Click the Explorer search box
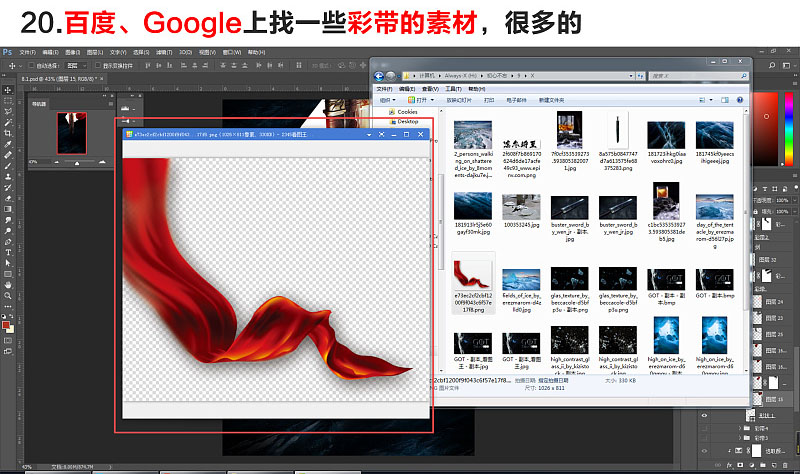 click(x=697, y=76)
